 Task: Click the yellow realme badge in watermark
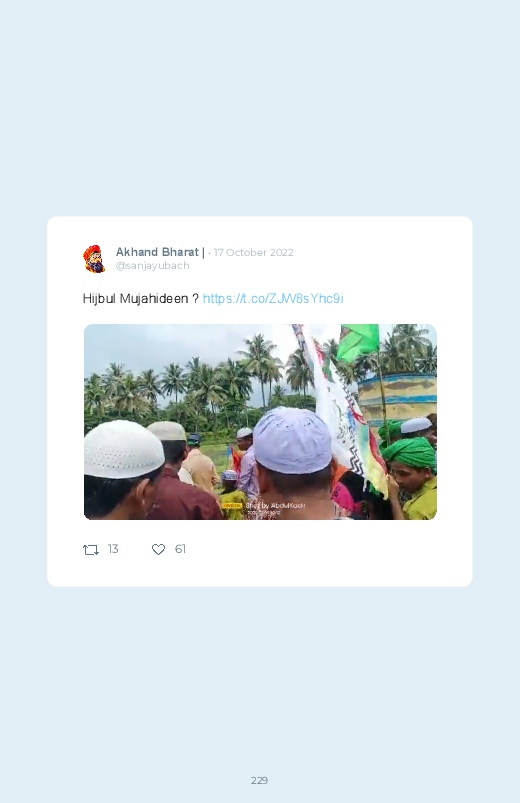point(232,505)
